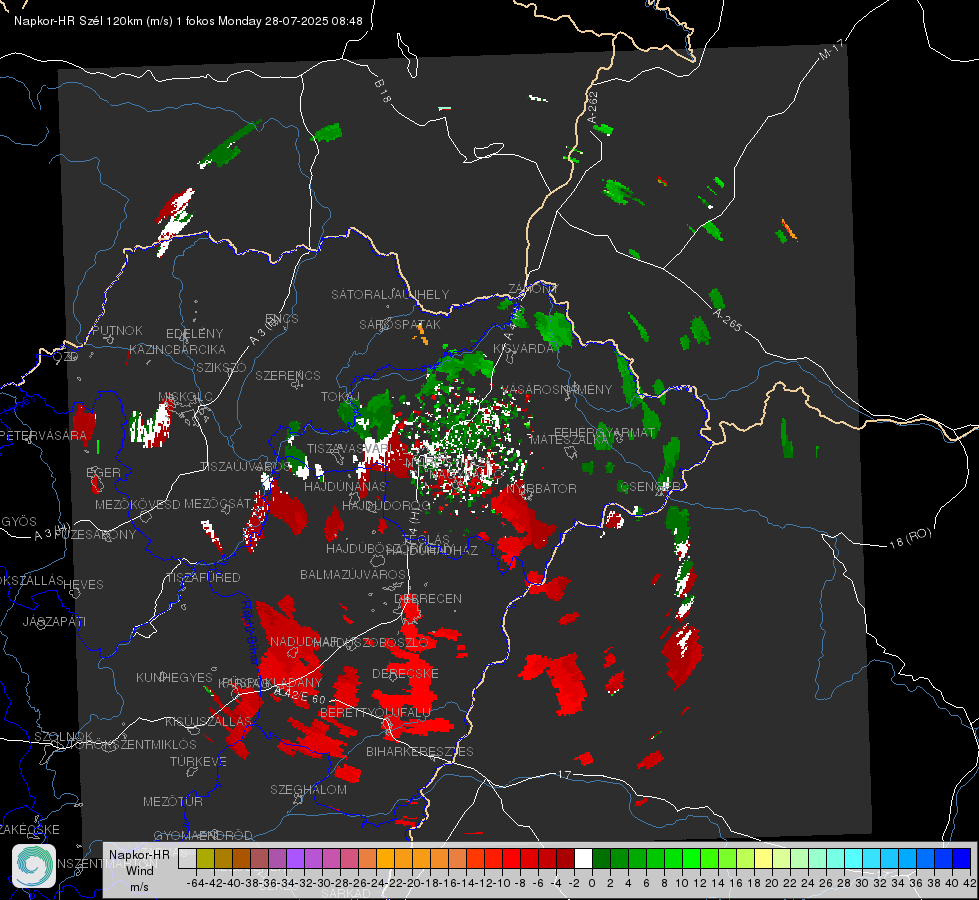Click the BIHARKERESZTES city label
Image resolution: width=979 pixels, height=900 pixels.
pos(420,751)
